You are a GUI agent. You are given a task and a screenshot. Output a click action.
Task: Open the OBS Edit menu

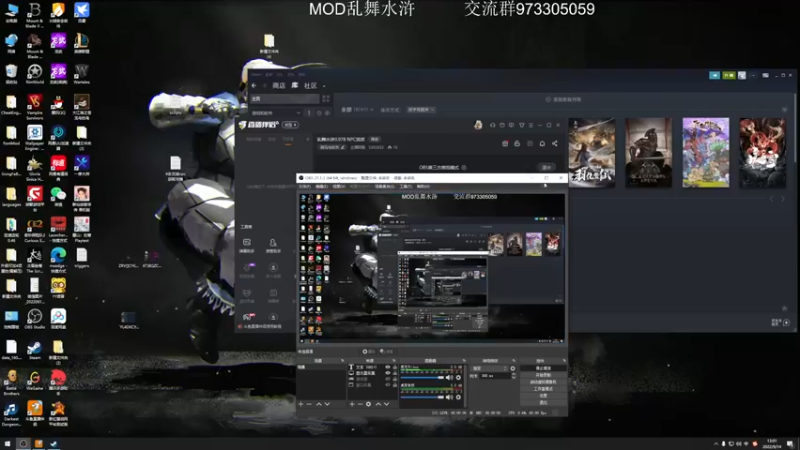pos(321,187)
